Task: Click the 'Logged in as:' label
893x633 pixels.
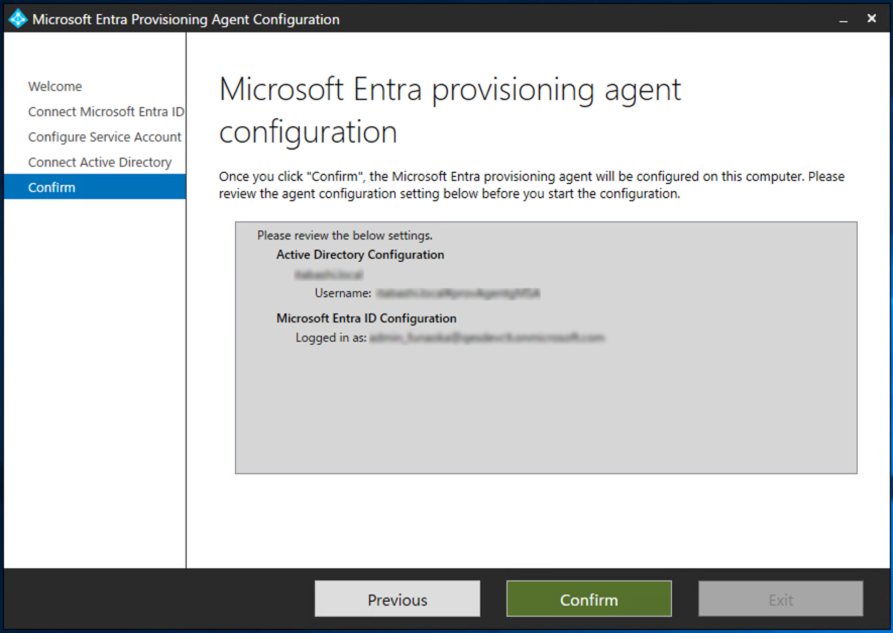Action: [331, 338]
